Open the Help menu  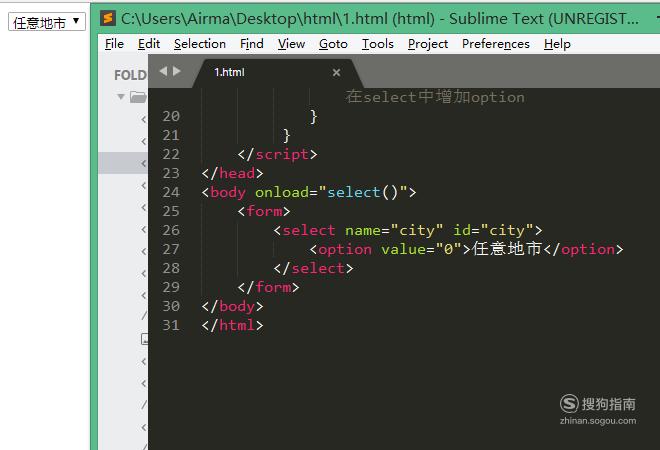[557, 44]
